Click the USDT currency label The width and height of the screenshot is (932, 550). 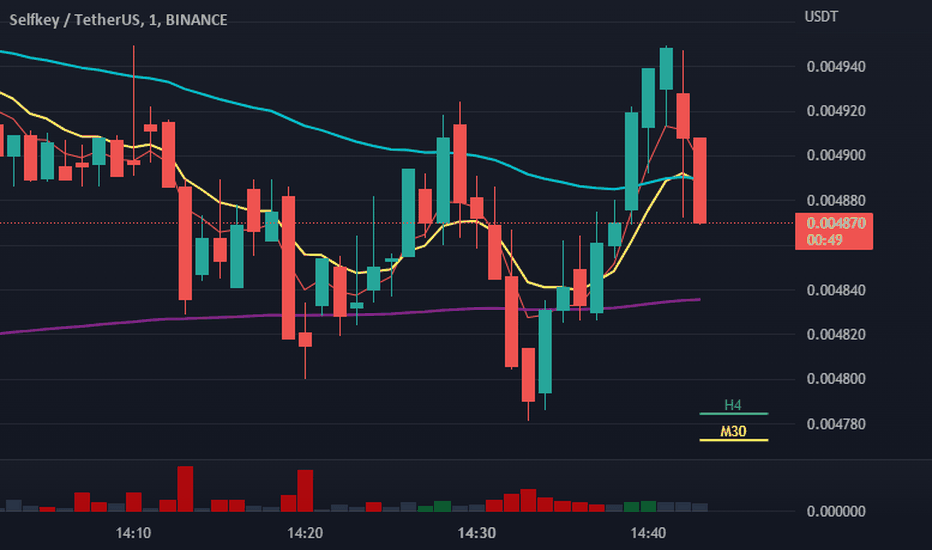point(821,17)
